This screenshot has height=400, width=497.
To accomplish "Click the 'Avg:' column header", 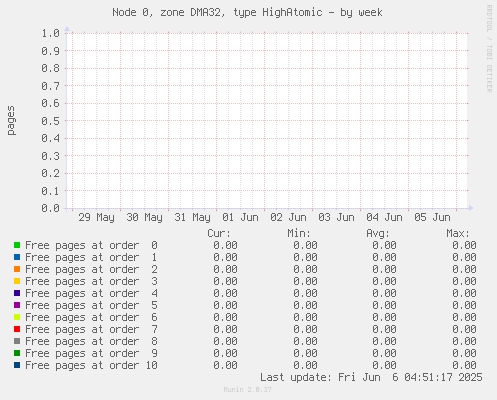I will click(378, 233).
